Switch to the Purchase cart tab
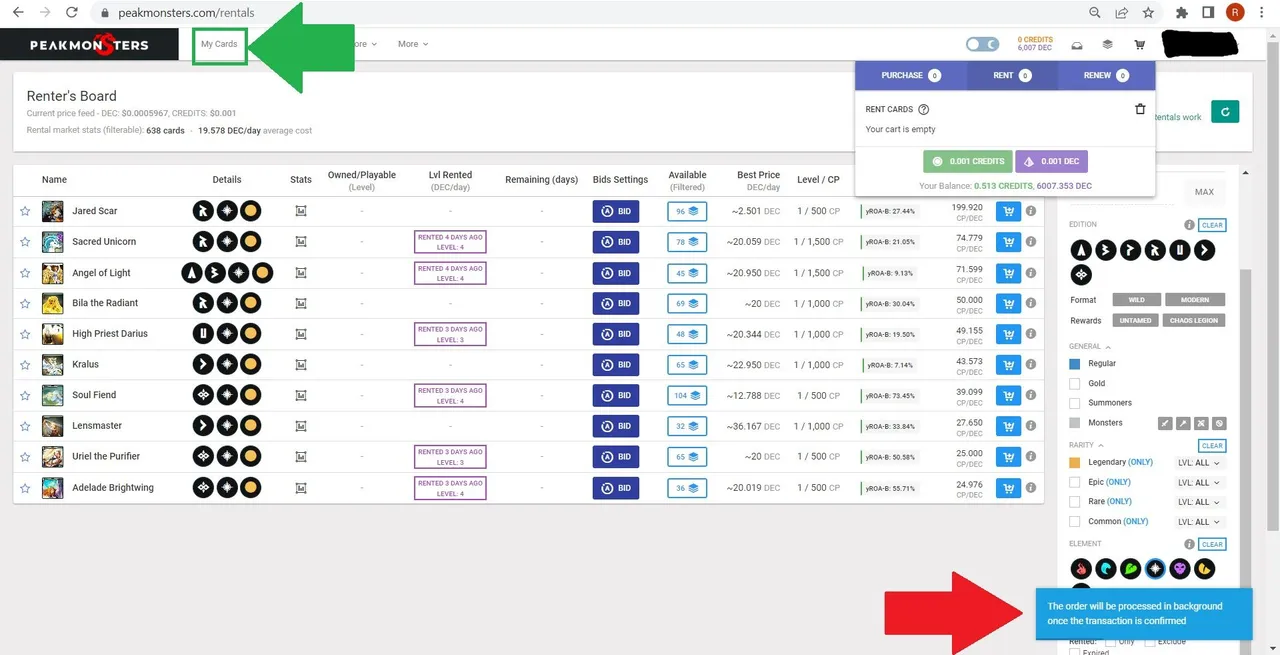This screenshot has height=655, width=1280. click(x=911, y=75)
